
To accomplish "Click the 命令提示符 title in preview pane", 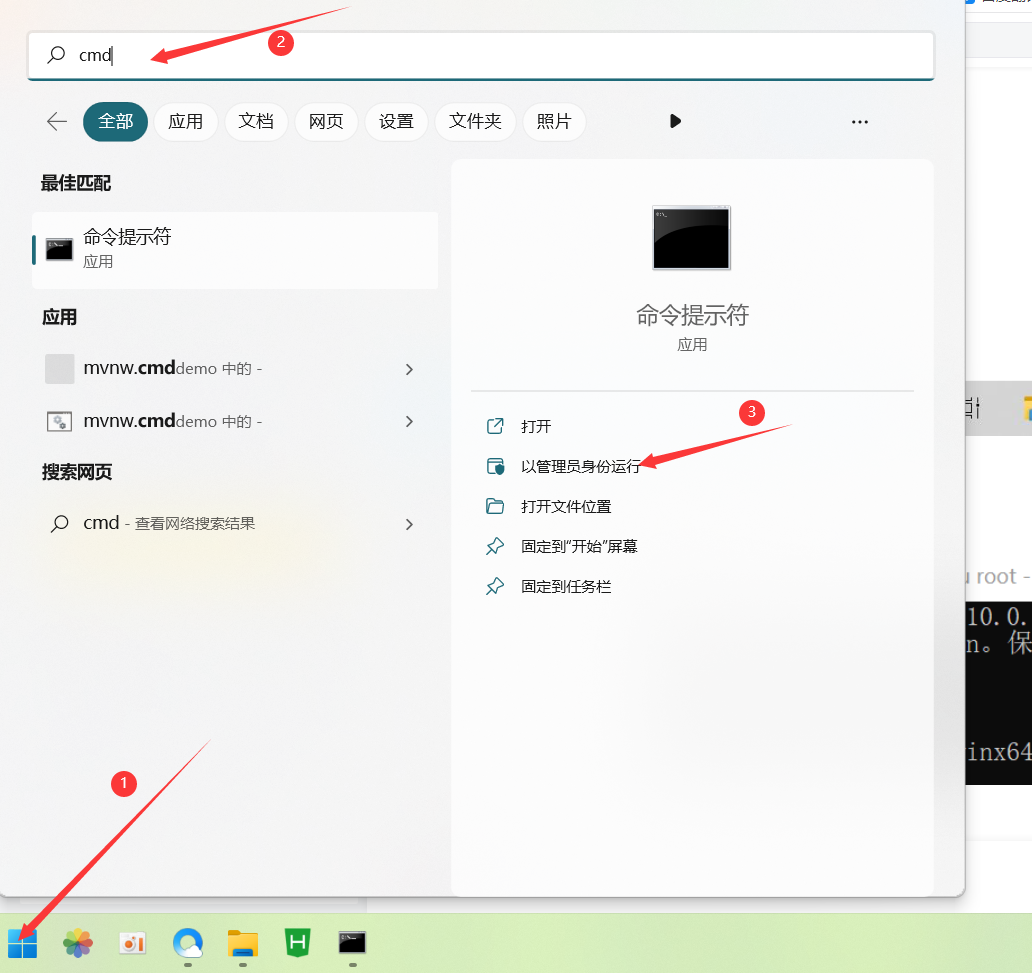I will [692, 315].
